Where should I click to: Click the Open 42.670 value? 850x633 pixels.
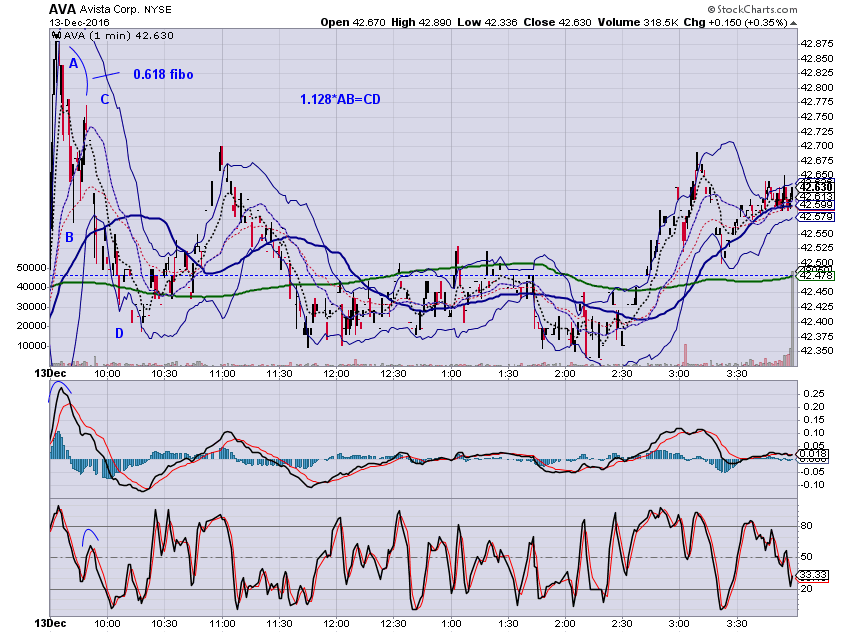353,22
